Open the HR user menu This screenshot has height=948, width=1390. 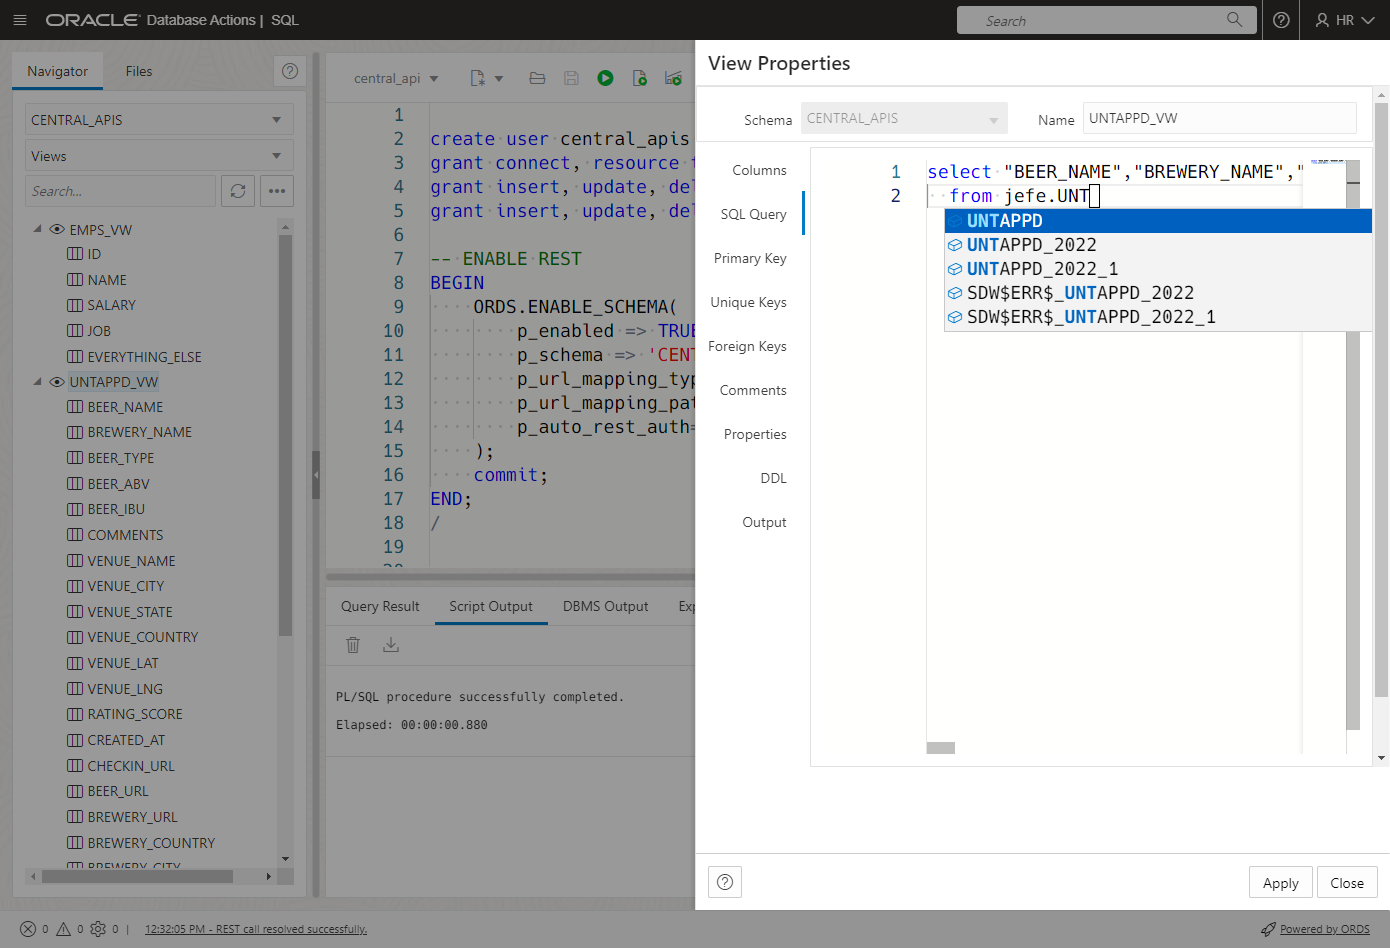pos(1344,20)
